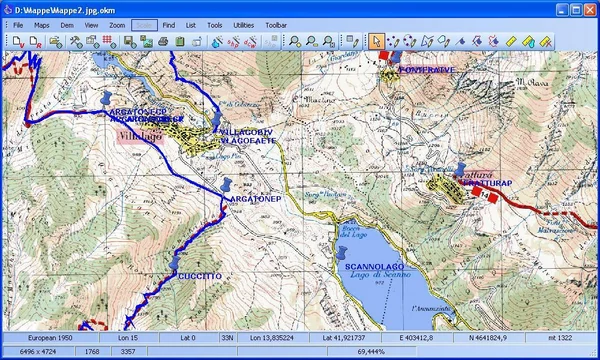Click the red grid calibration icon
This screenshot has height=360, width=600.
[109, 41]
